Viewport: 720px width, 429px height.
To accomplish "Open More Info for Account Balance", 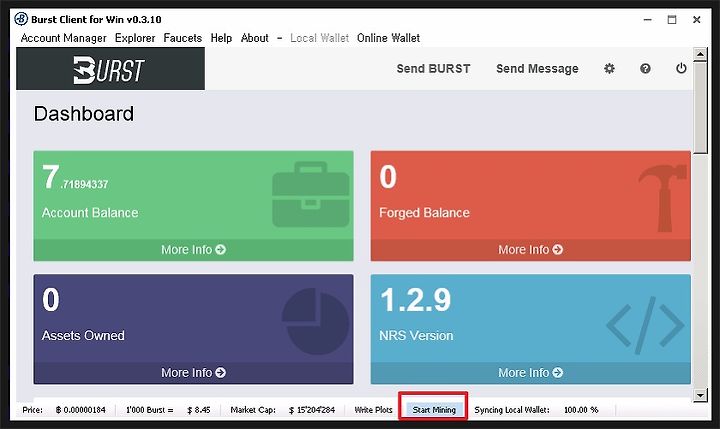I will click(x=193, y=249).
